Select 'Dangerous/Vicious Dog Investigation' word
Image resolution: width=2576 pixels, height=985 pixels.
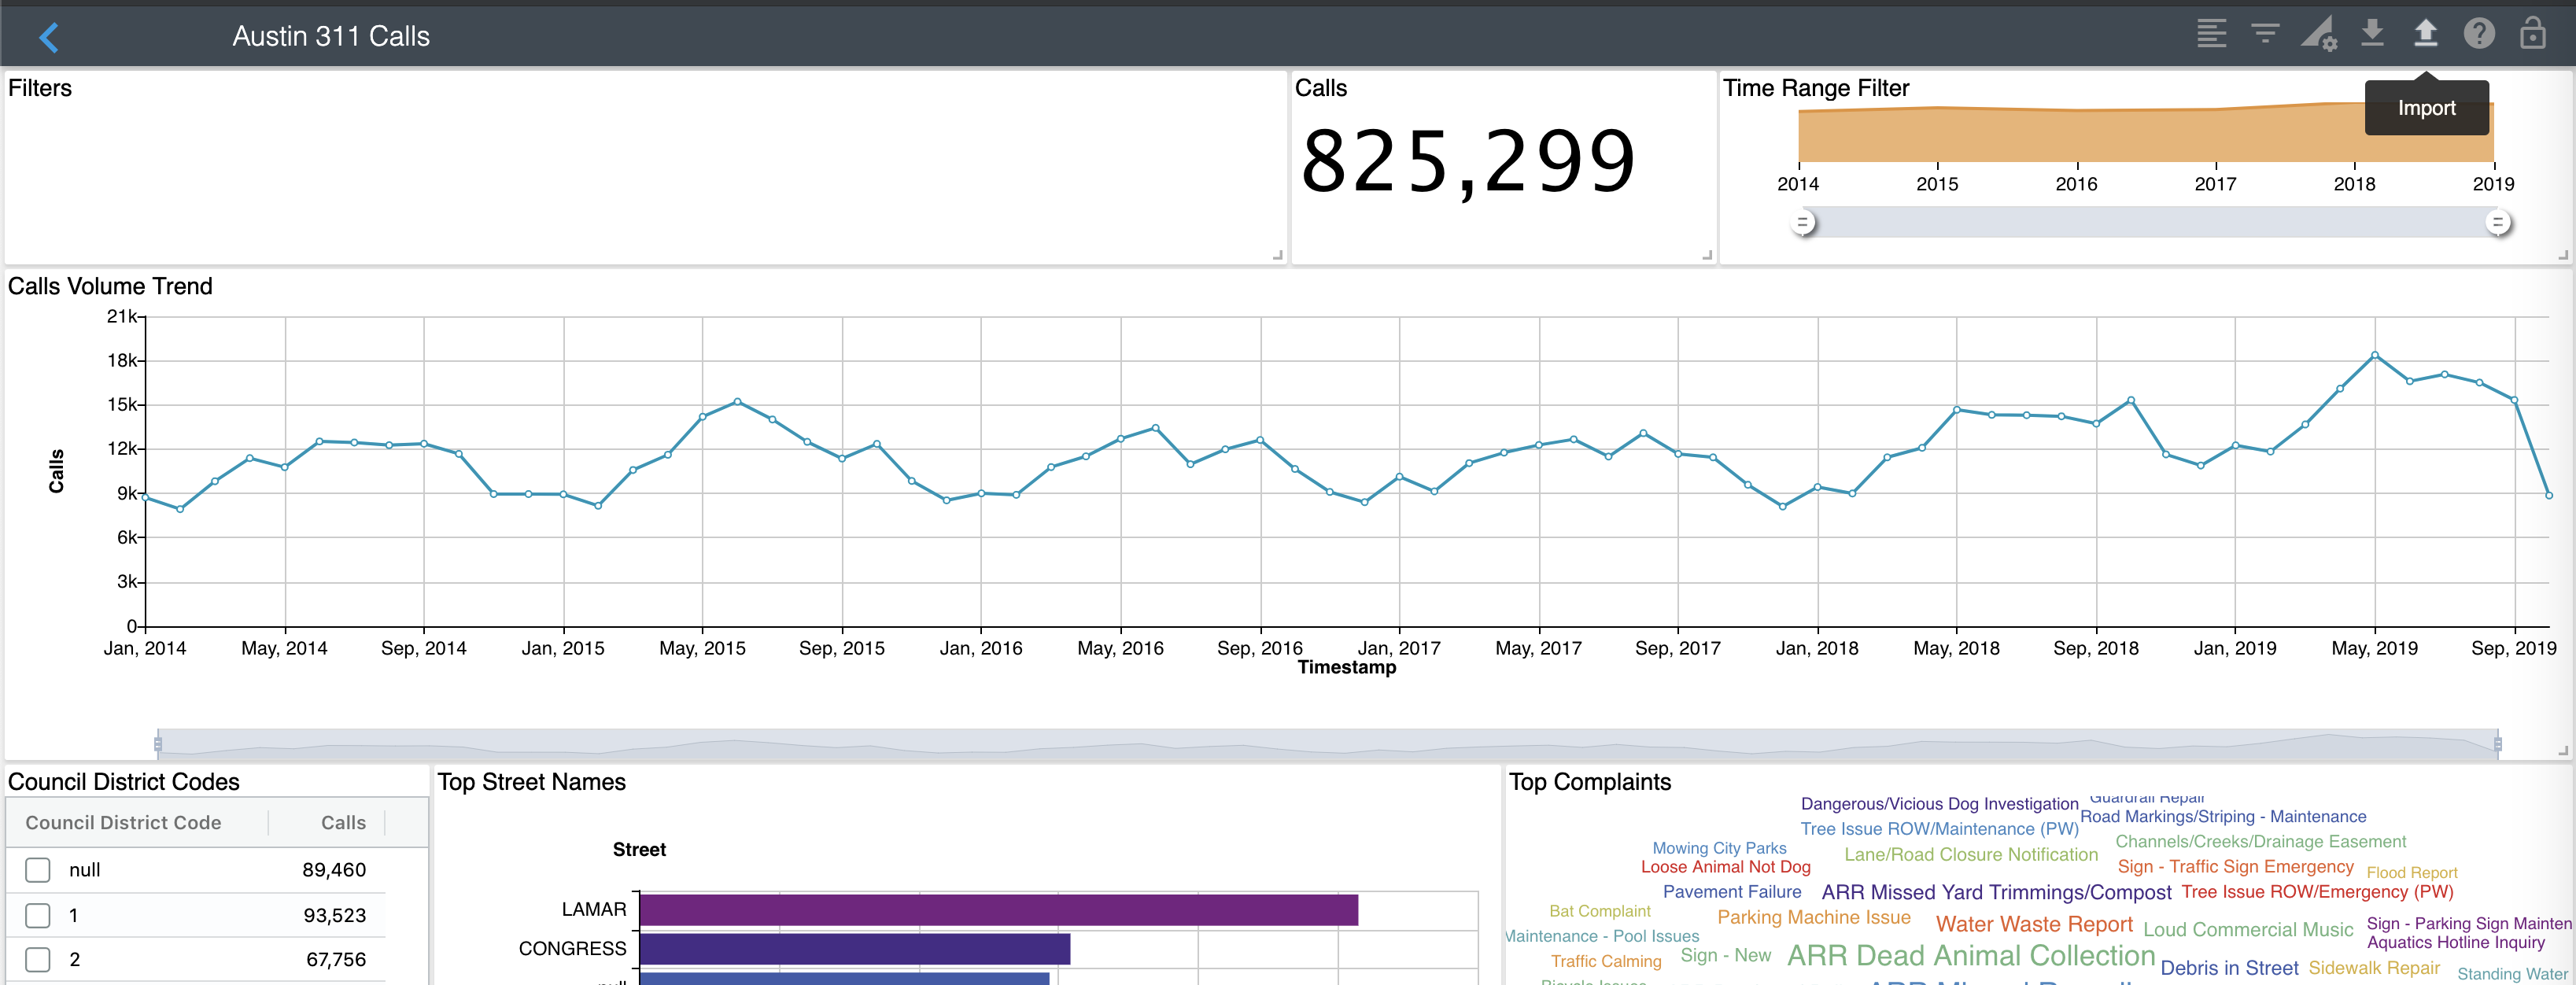(x=1939, y=804)
